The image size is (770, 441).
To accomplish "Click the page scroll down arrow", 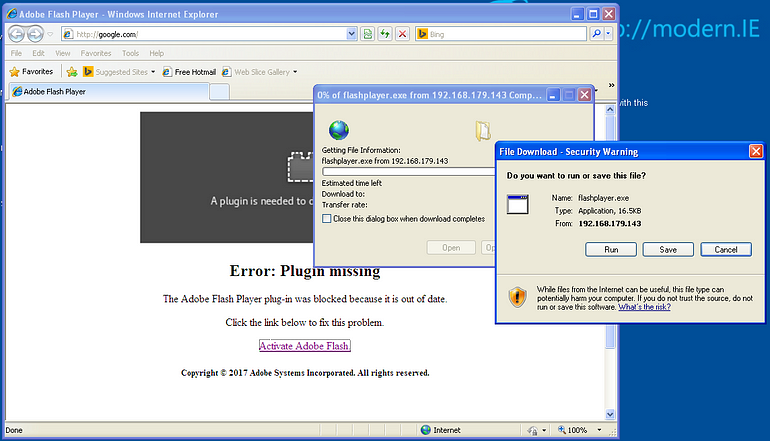I will [610, 414].
